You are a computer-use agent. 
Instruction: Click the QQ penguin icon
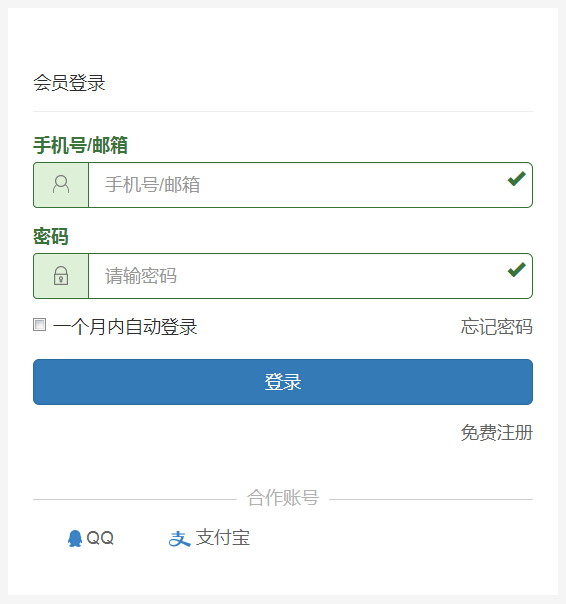coord(75,538)
